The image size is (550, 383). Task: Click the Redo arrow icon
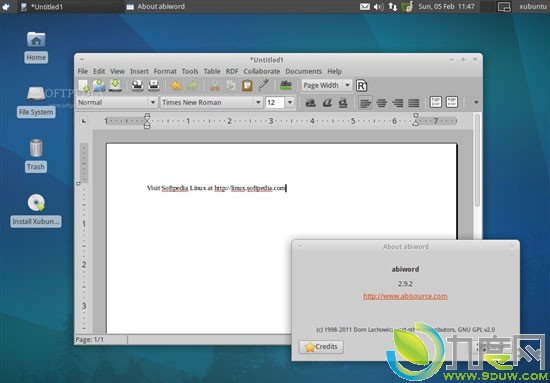click(x=193, y=86)
